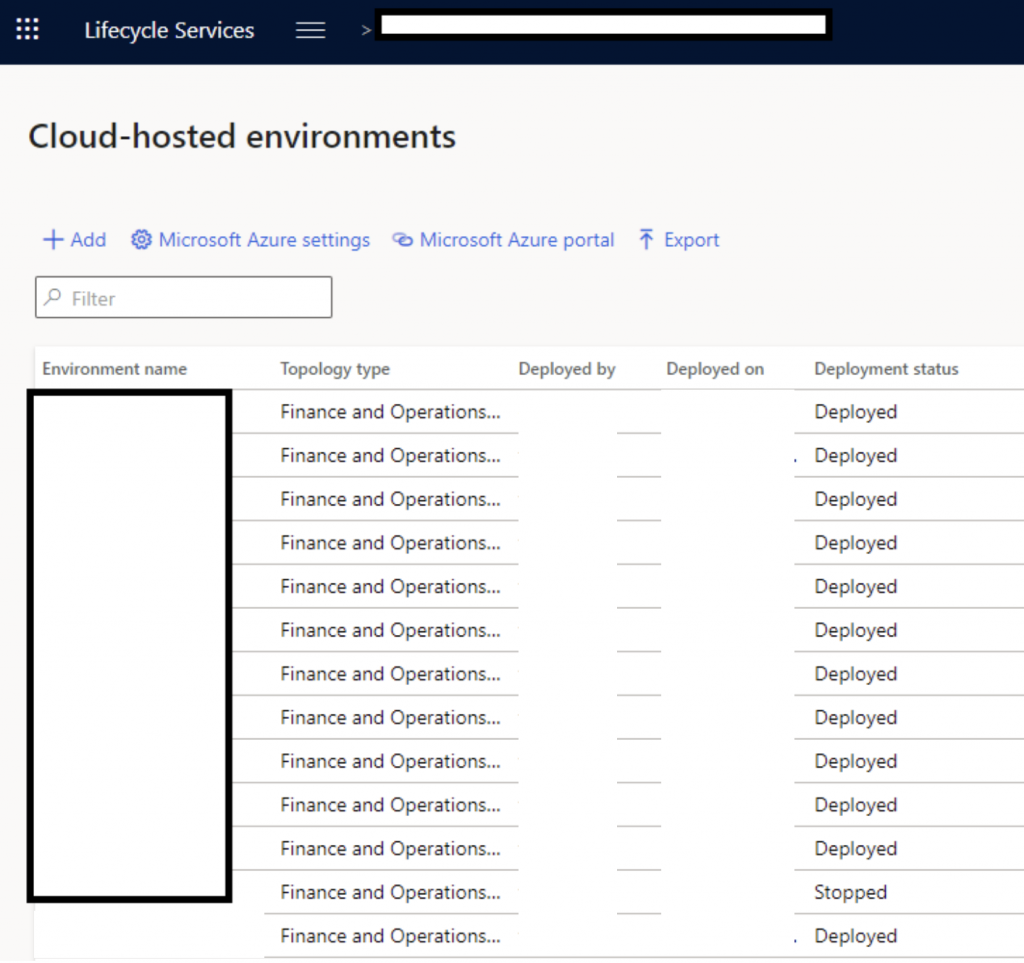Click Export in the toolbar
This screenshot has width=1024, height=963.
coord(691,240)
